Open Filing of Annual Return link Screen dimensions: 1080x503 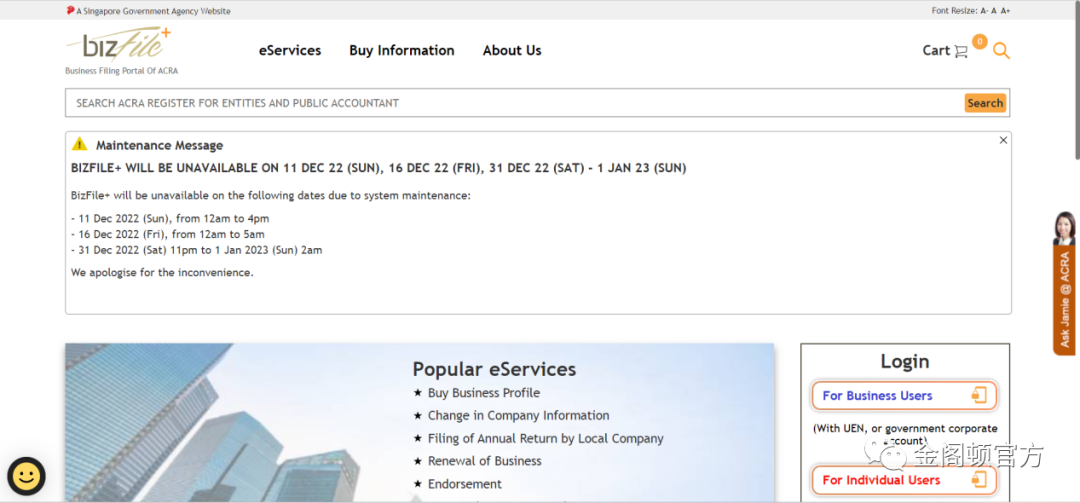[x=546, y=438]
